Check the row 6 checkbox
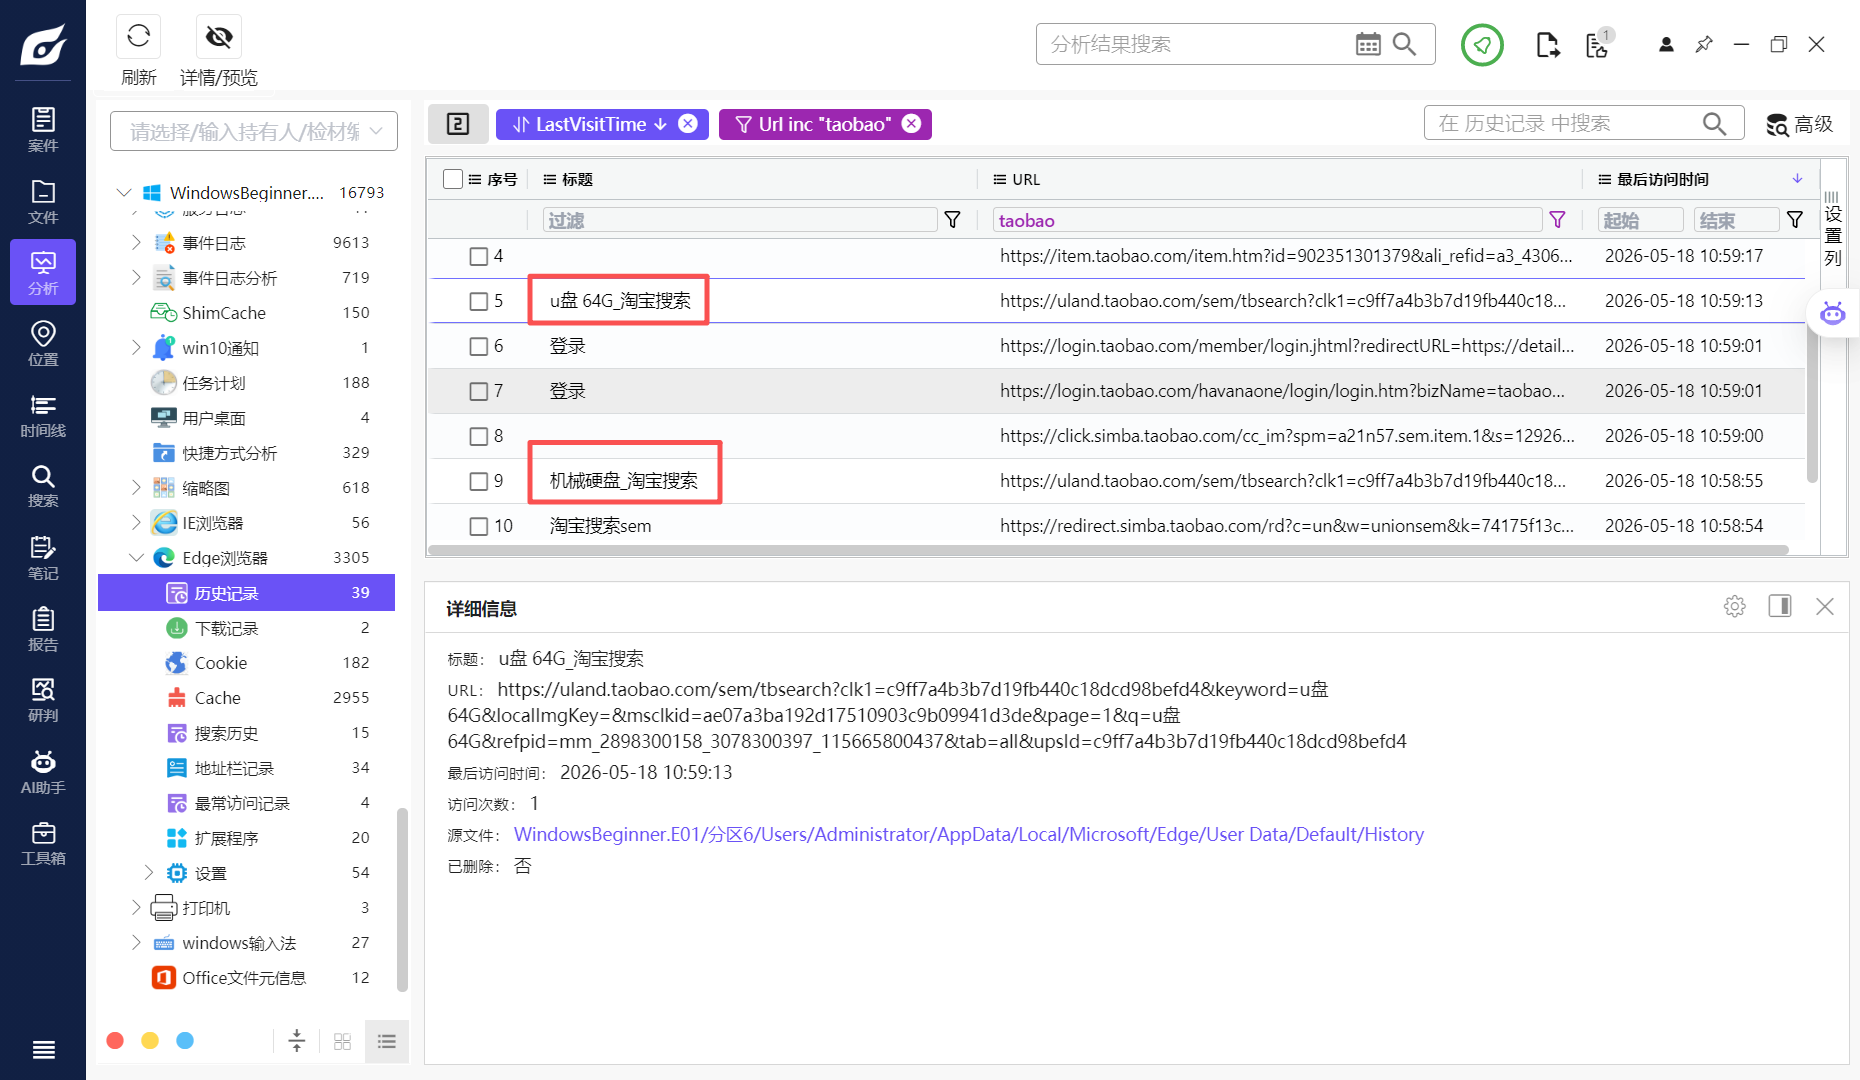Image resolution: width=1860 pixels, height=1080 pixels. point(479,346)
